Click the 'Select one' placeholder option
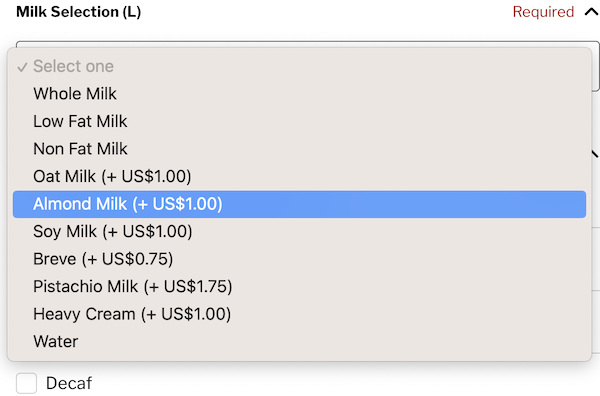 pos(299,66)
